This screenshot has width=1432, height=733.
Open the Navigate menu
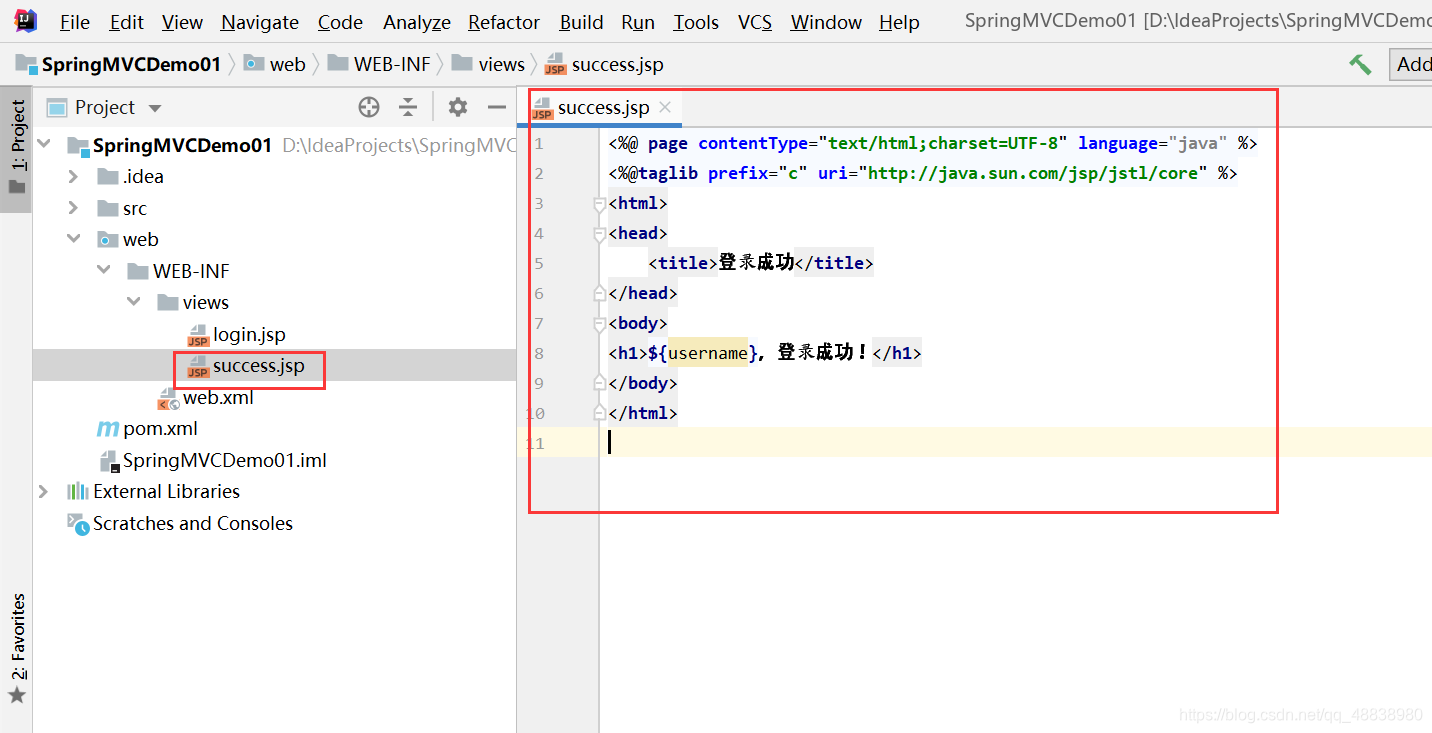pos(260,22)
